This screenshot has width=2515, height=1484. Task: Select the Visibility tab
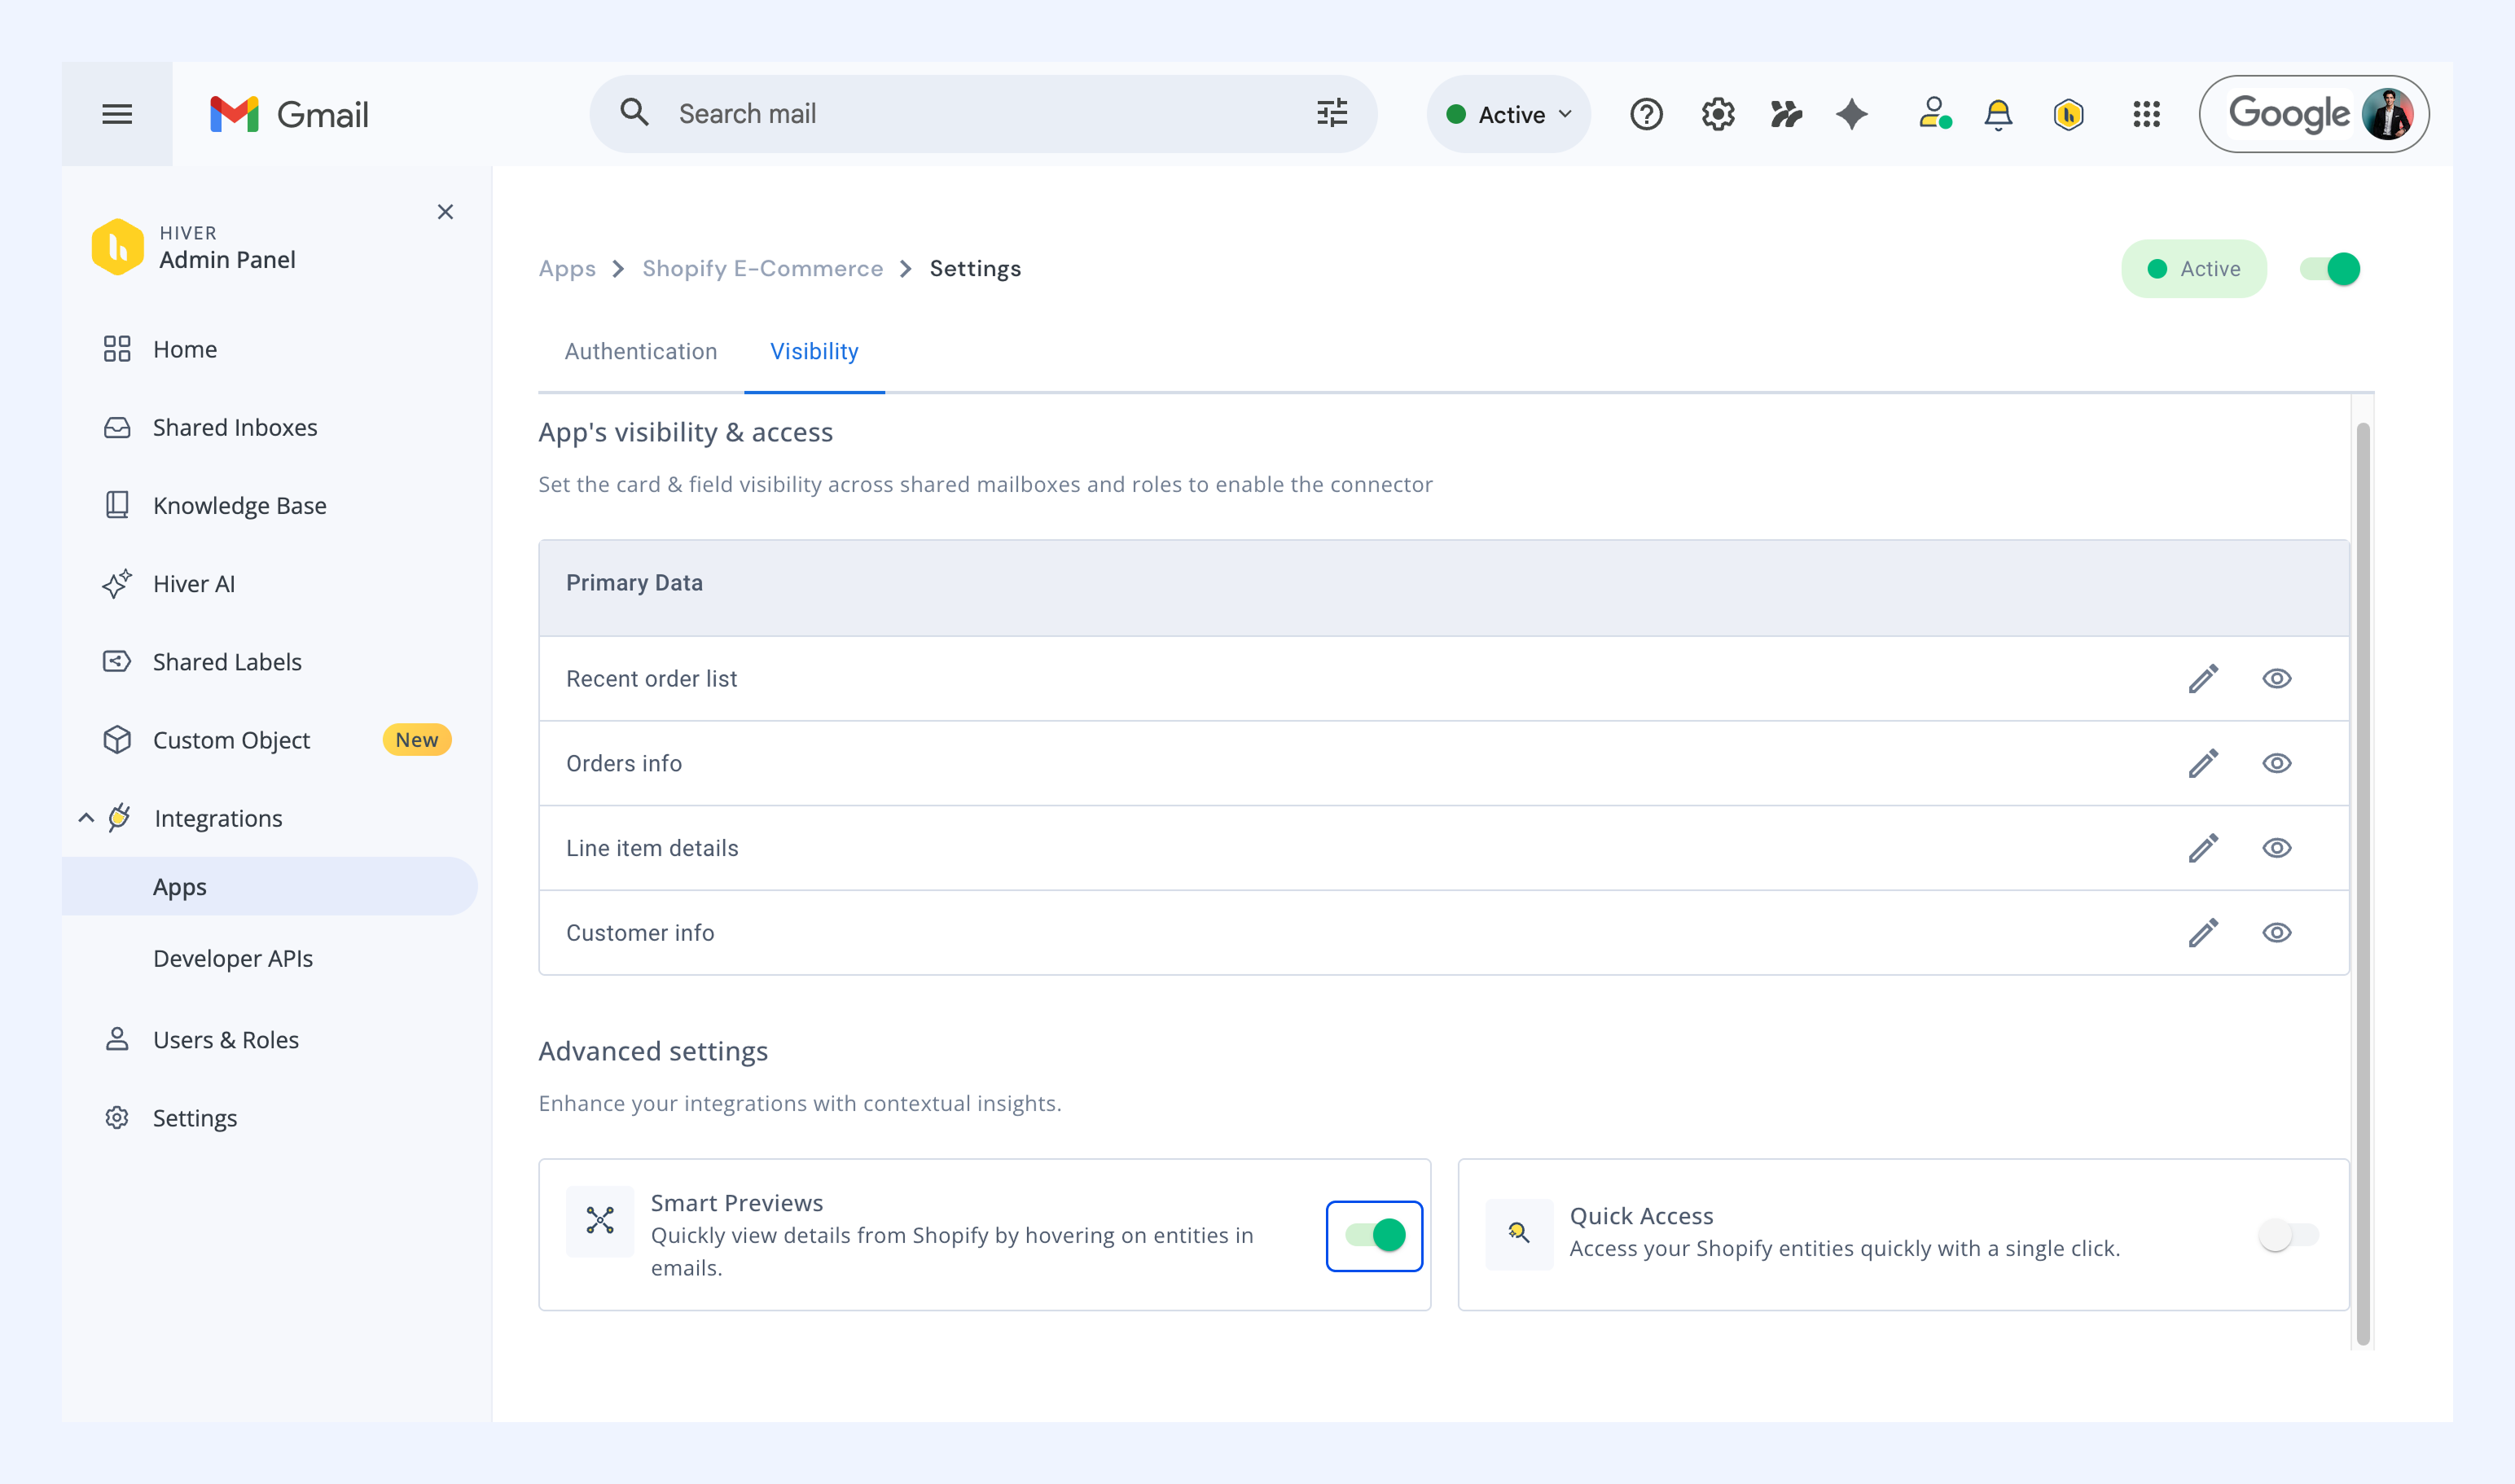click(x=814, y=352)
